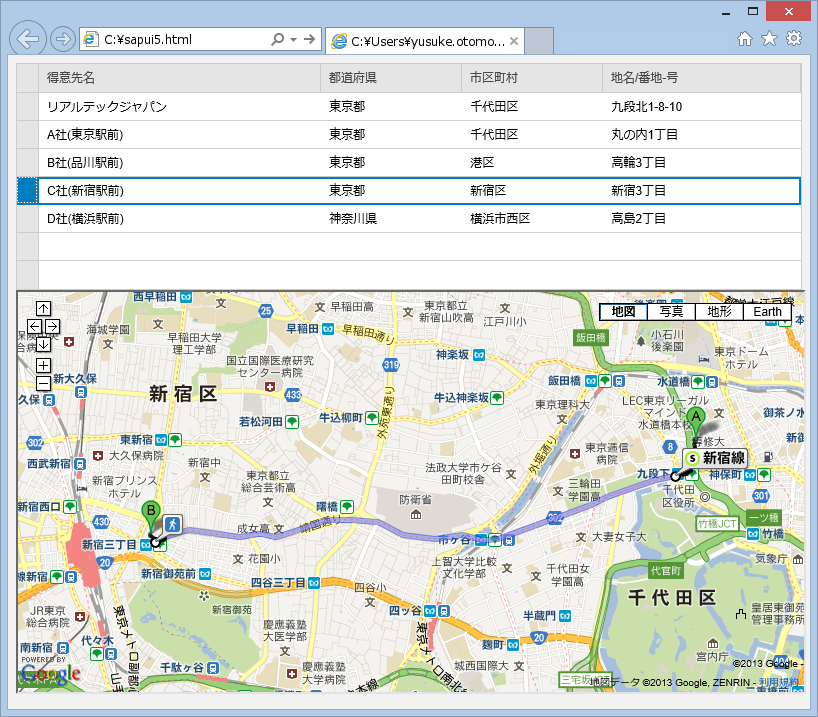
Task: Open the address bar dropdown arrow
Action: 293,40
